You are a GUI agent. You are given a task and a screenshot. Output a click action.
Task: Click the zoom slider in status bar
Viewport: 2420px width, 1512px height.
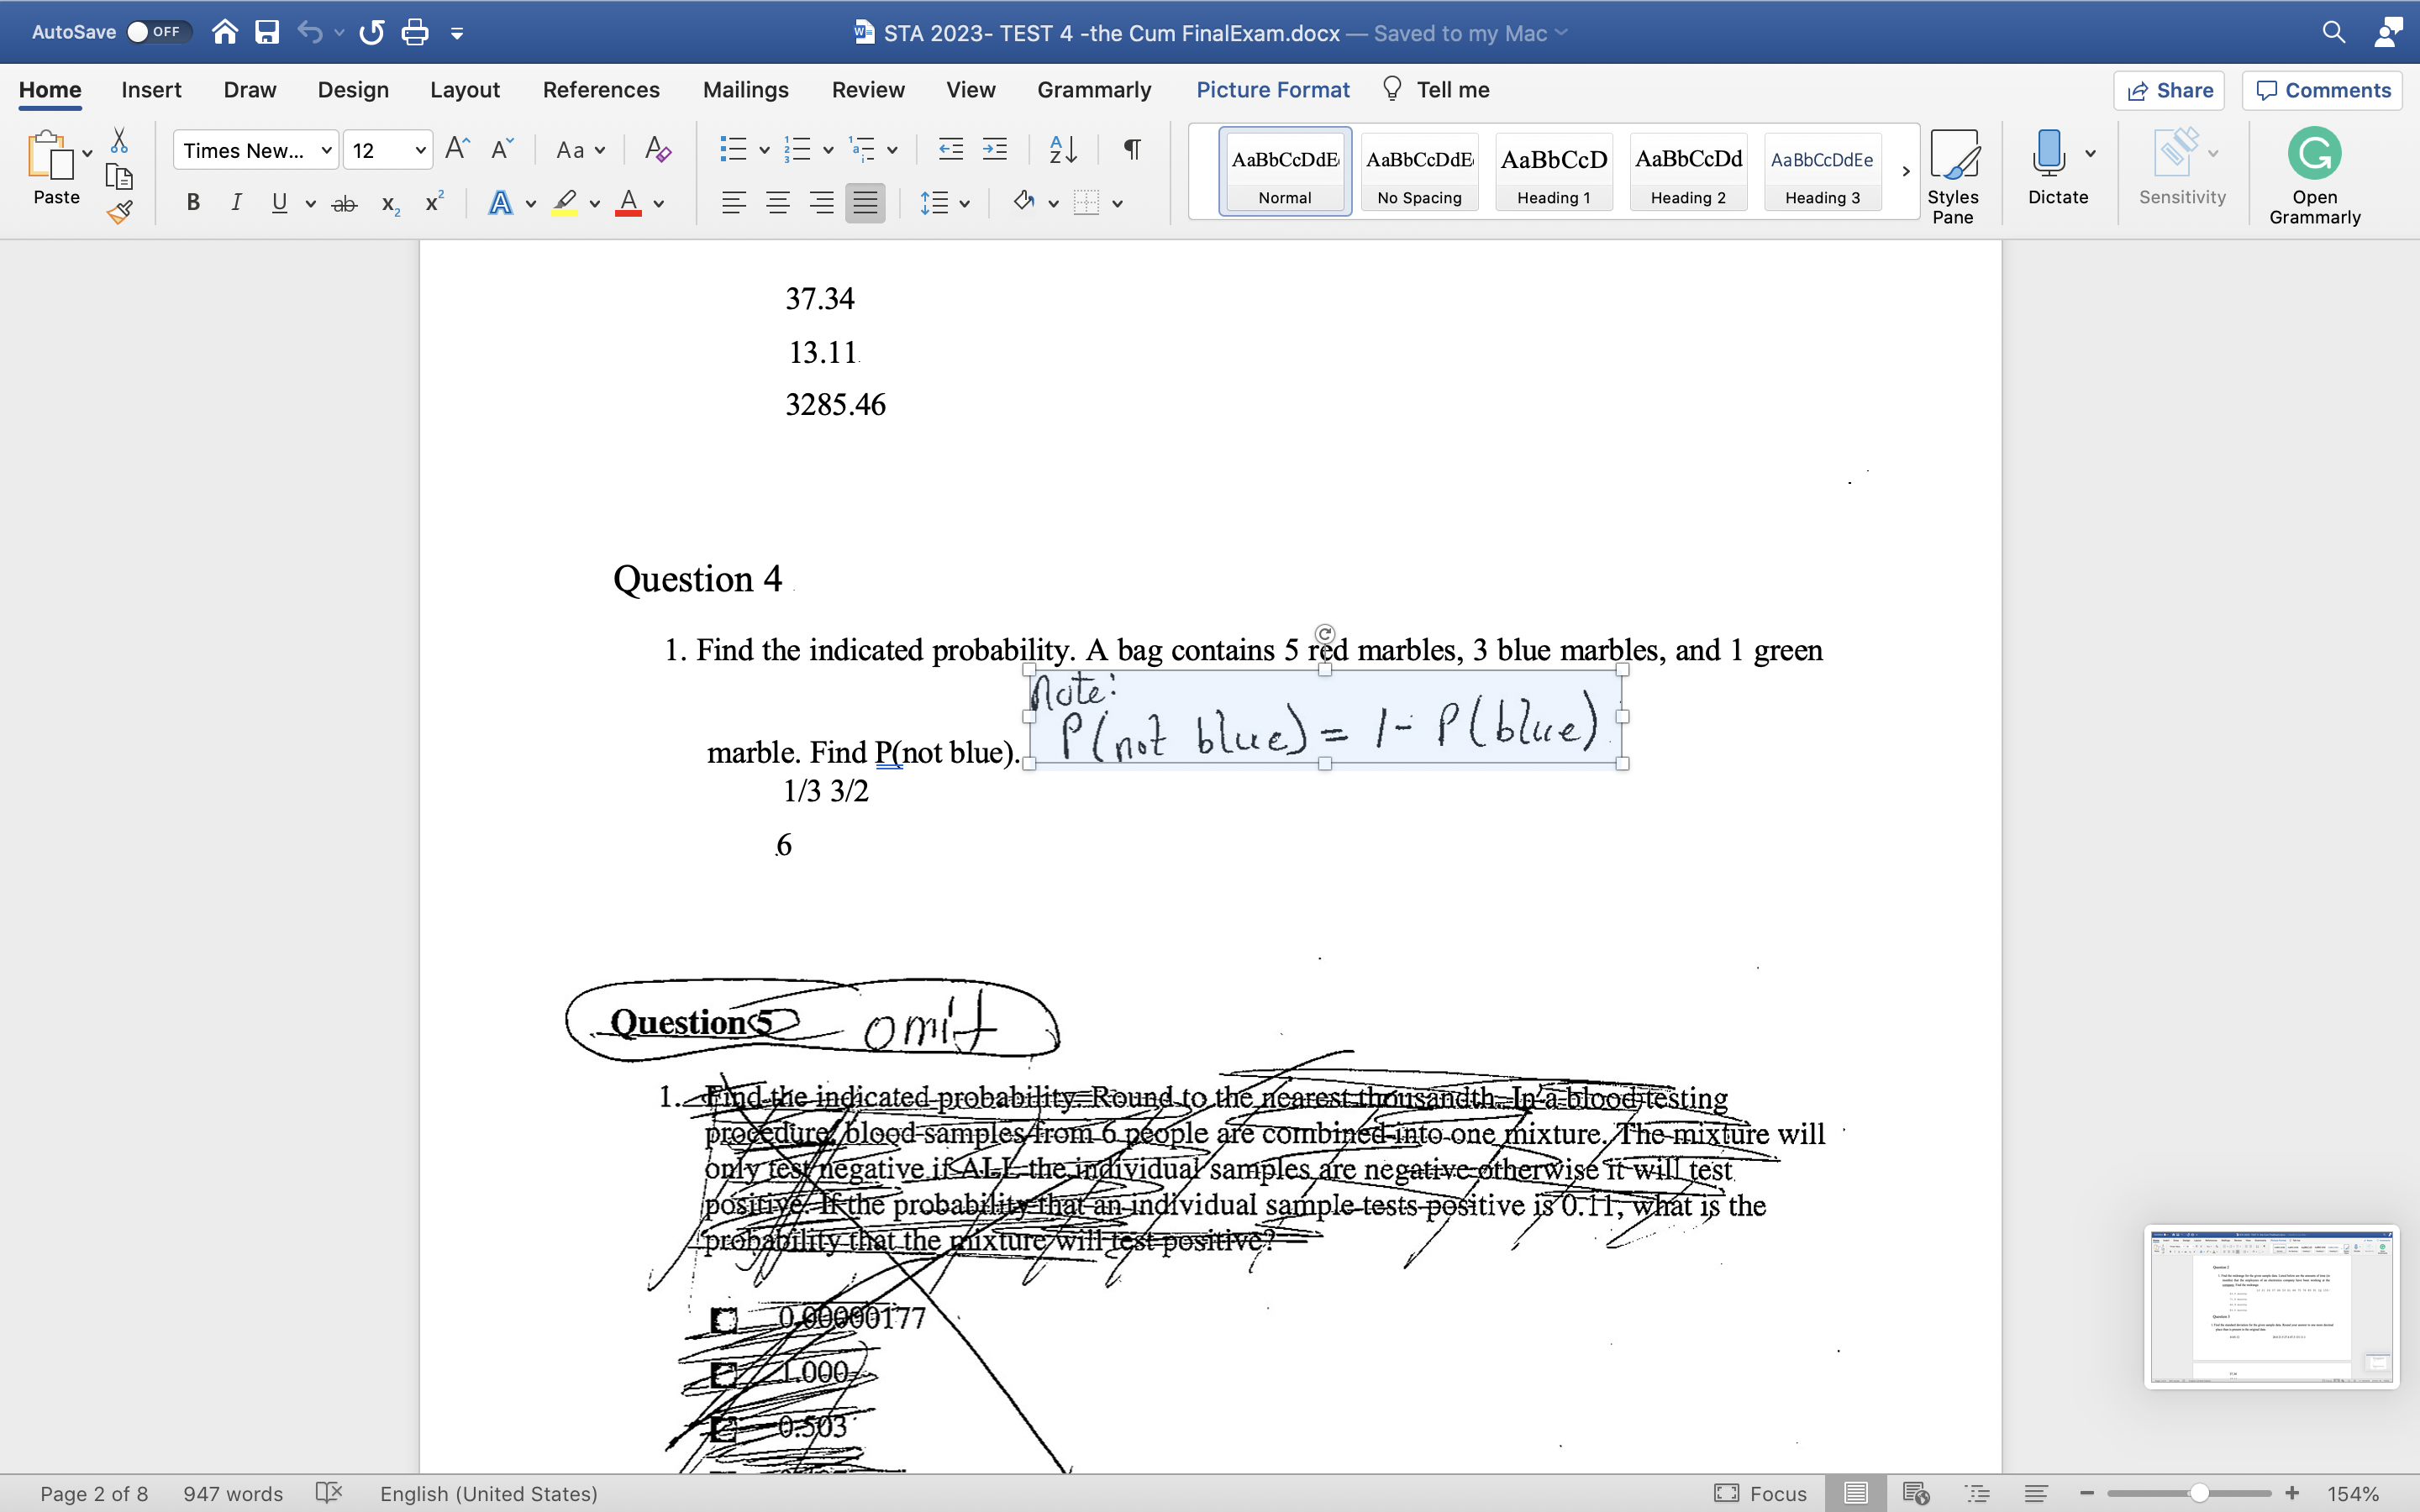tap(2198, 1493)
